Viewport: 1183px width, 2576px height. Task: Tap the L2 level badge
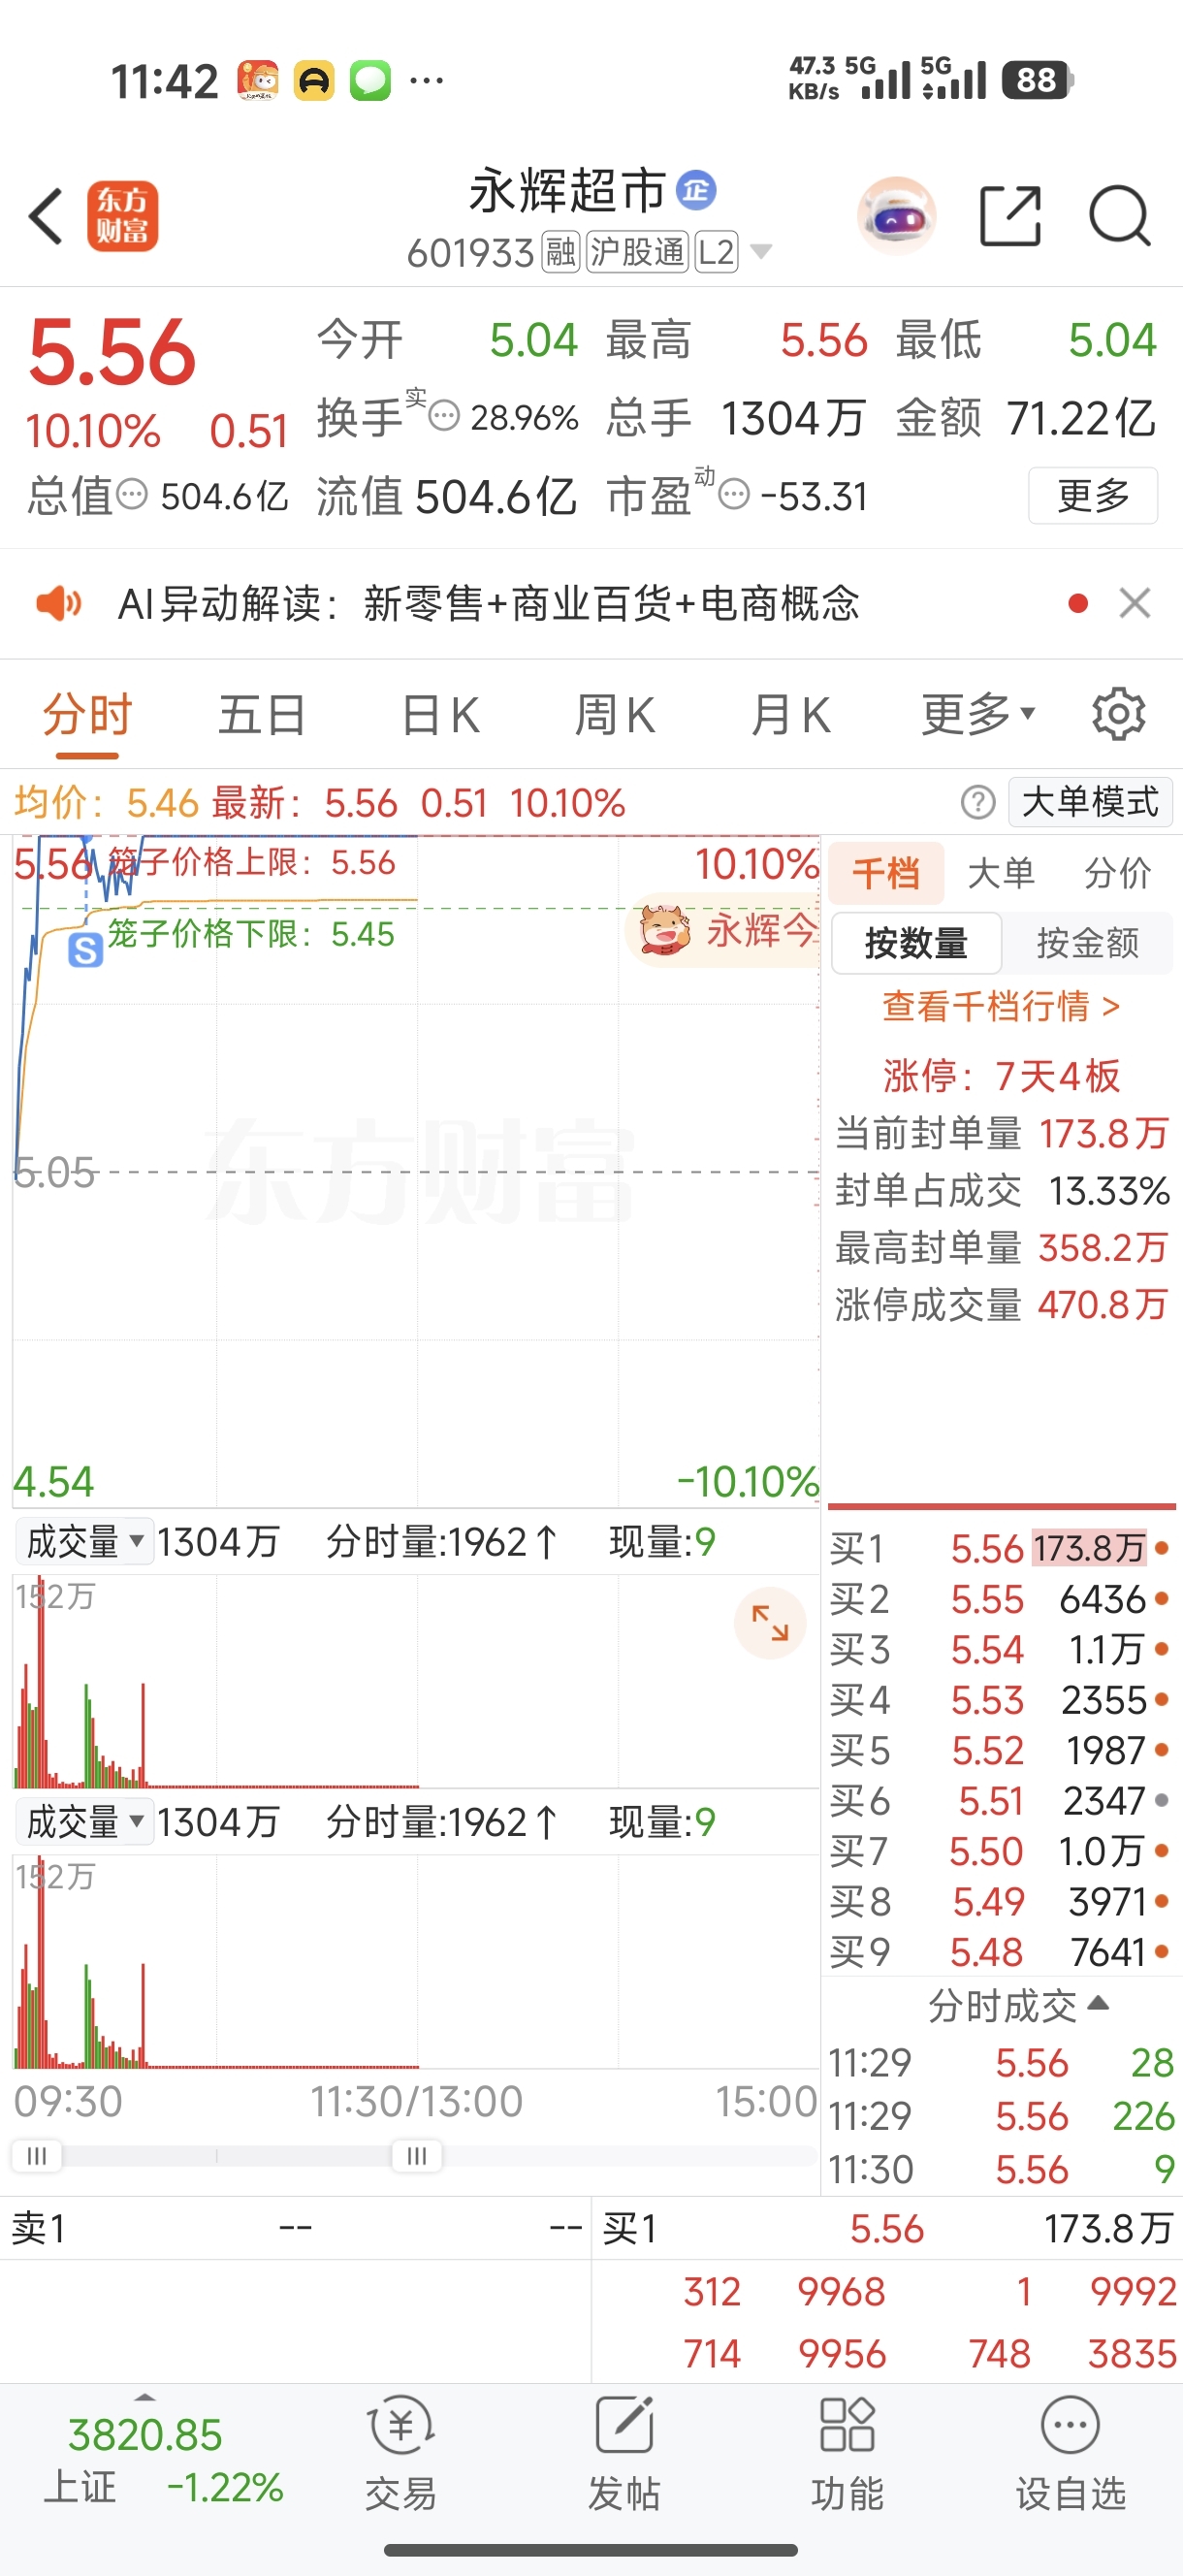pyautogui.click(x=716, y=252)
